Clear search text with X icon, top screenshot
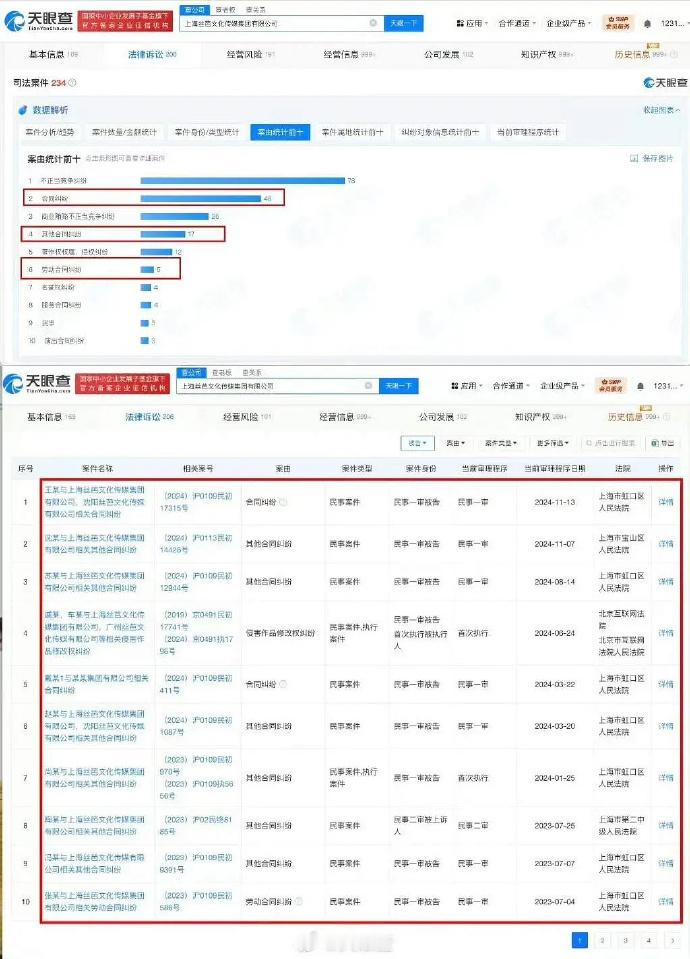This screenshot has height=959, width=690. pyautogui.click(x=373, y=23)
